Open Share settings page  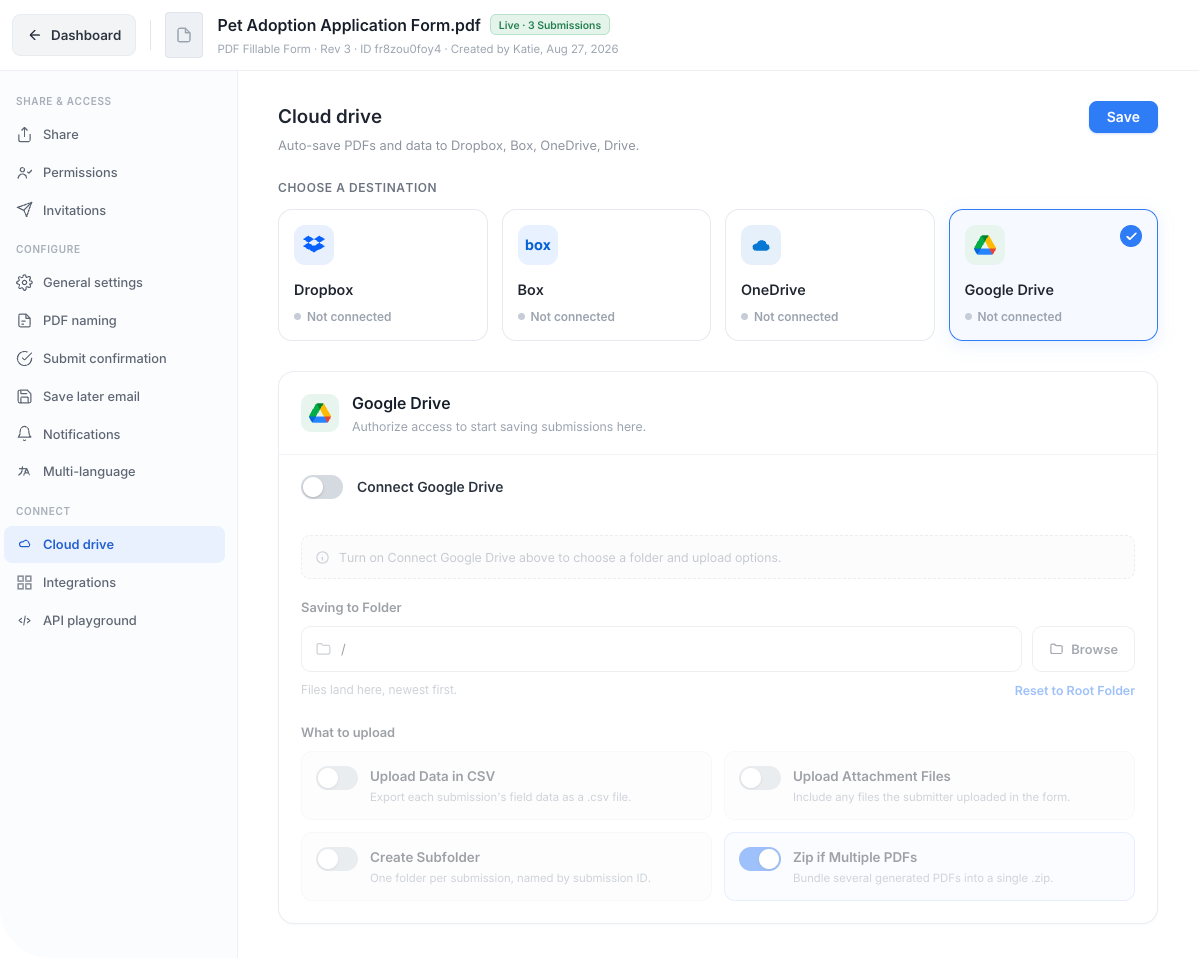tap(115, 135)
